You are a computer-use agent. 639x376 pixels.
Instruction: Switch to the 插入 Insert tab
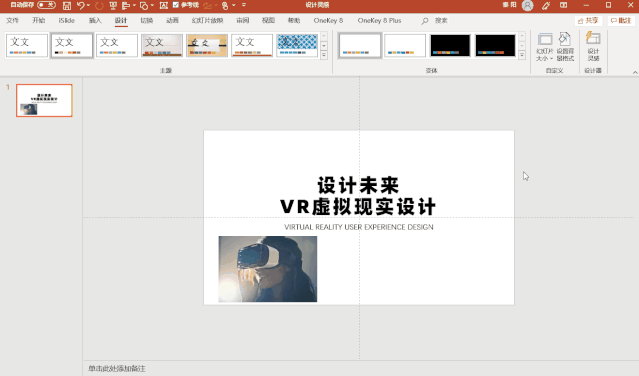(x=95, y=20)
